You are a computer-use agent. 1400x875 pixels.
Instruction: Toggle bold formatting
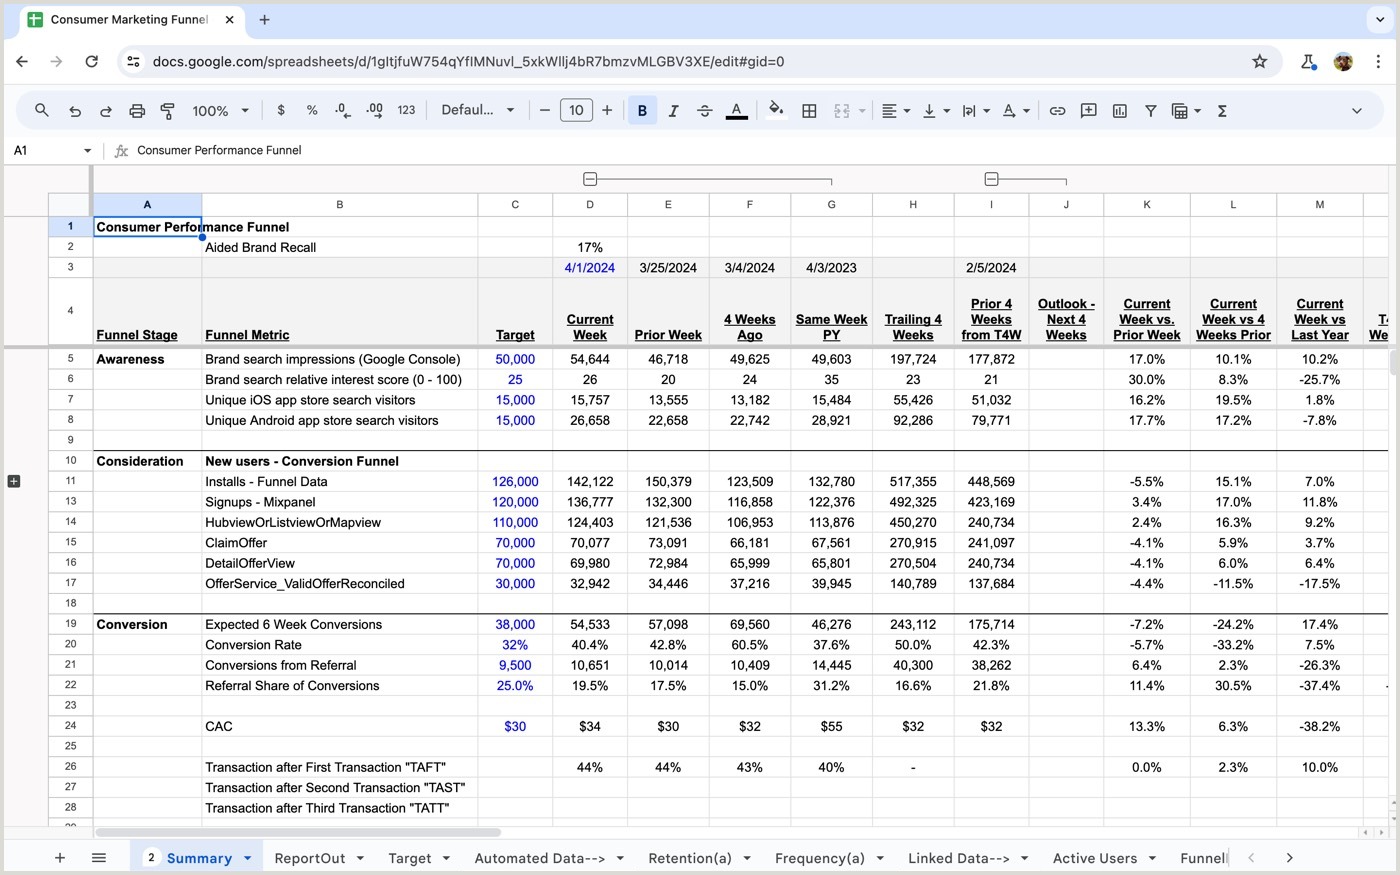642,111
